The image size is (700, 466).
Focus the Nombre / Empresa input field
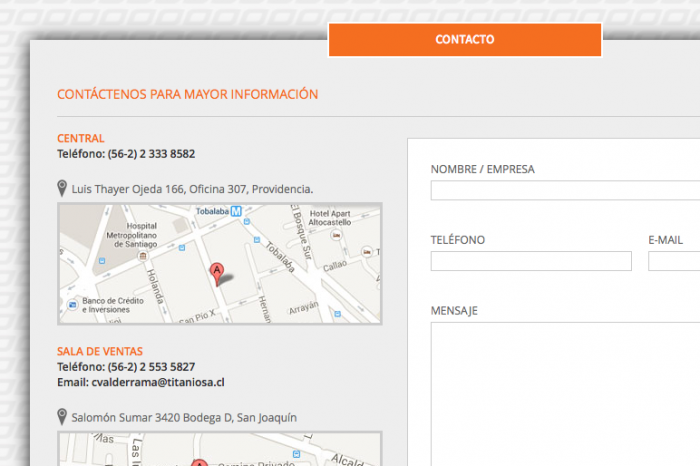tap(565, 191)
